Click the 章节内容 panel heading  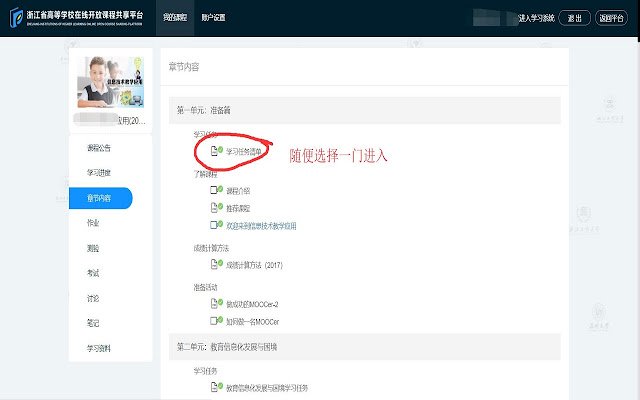point(184,67)
